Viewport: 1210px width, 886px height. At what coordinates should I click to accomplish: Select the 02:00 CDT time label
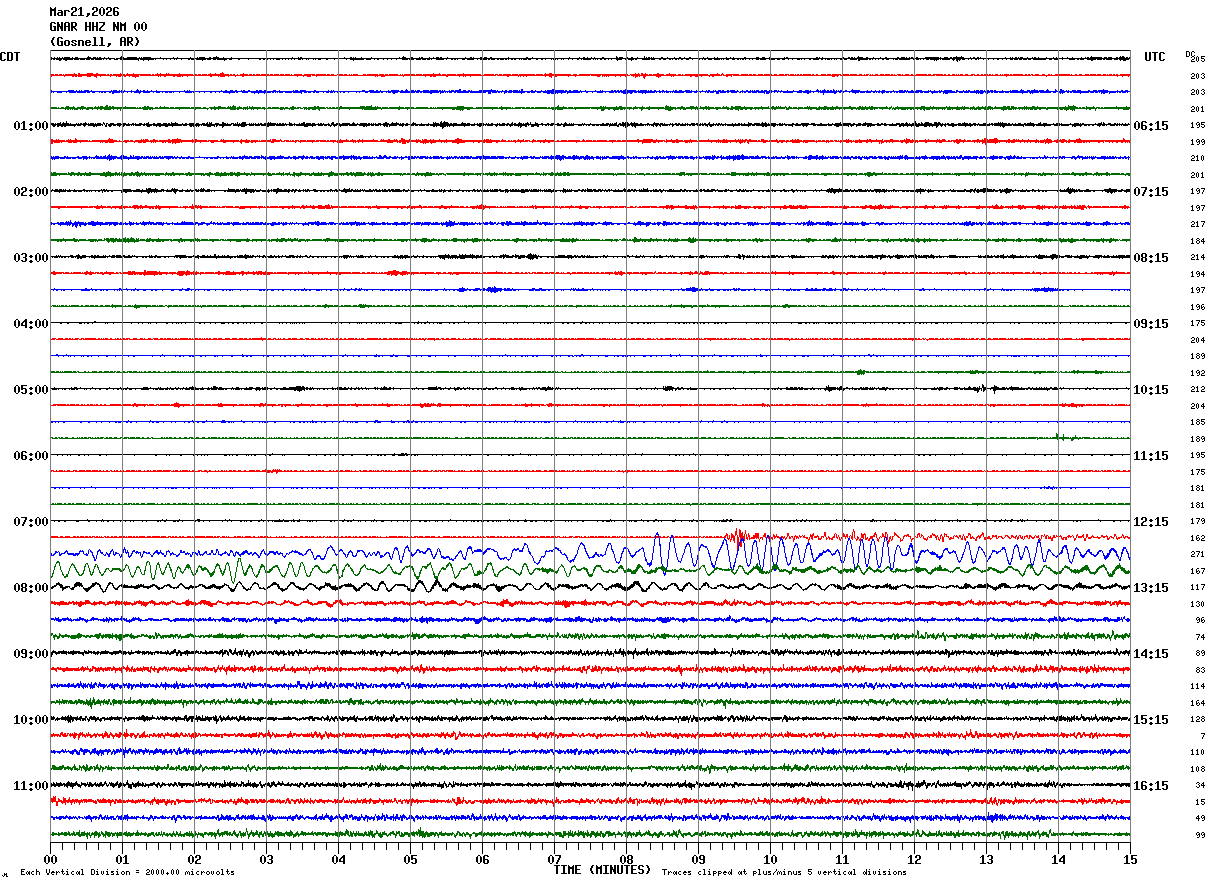pyautogui.click(x=31, y=192)
